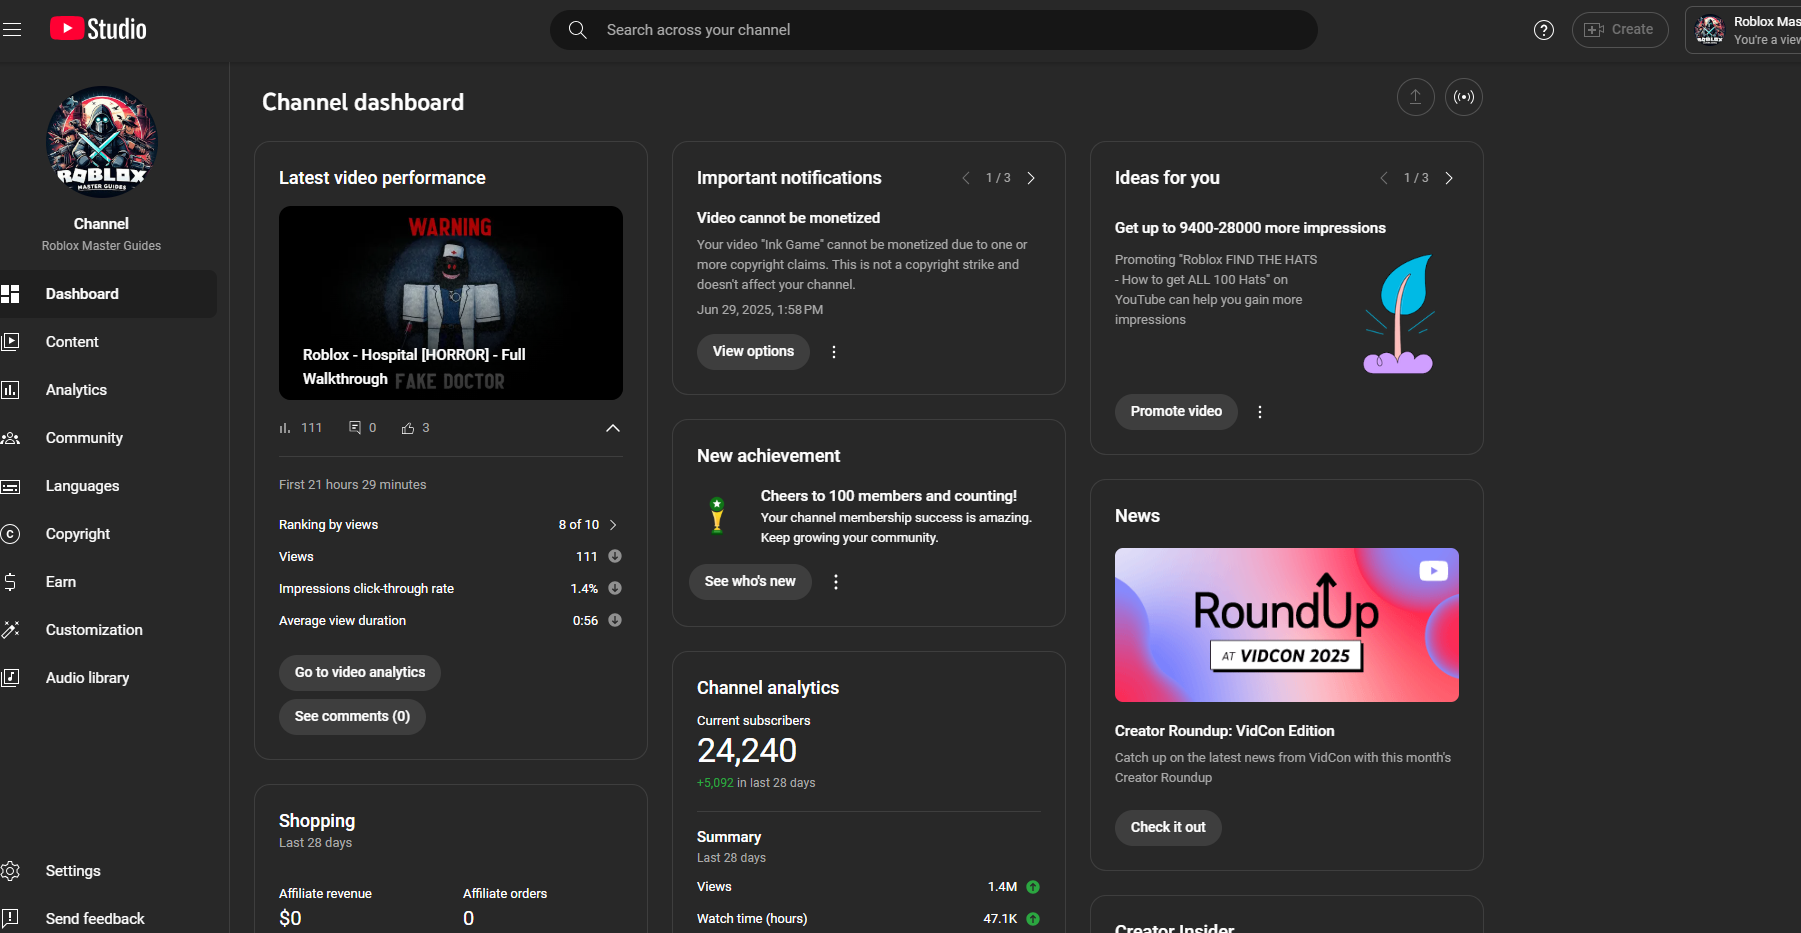Click the 24,240 subscriber count

coord(747,751)
